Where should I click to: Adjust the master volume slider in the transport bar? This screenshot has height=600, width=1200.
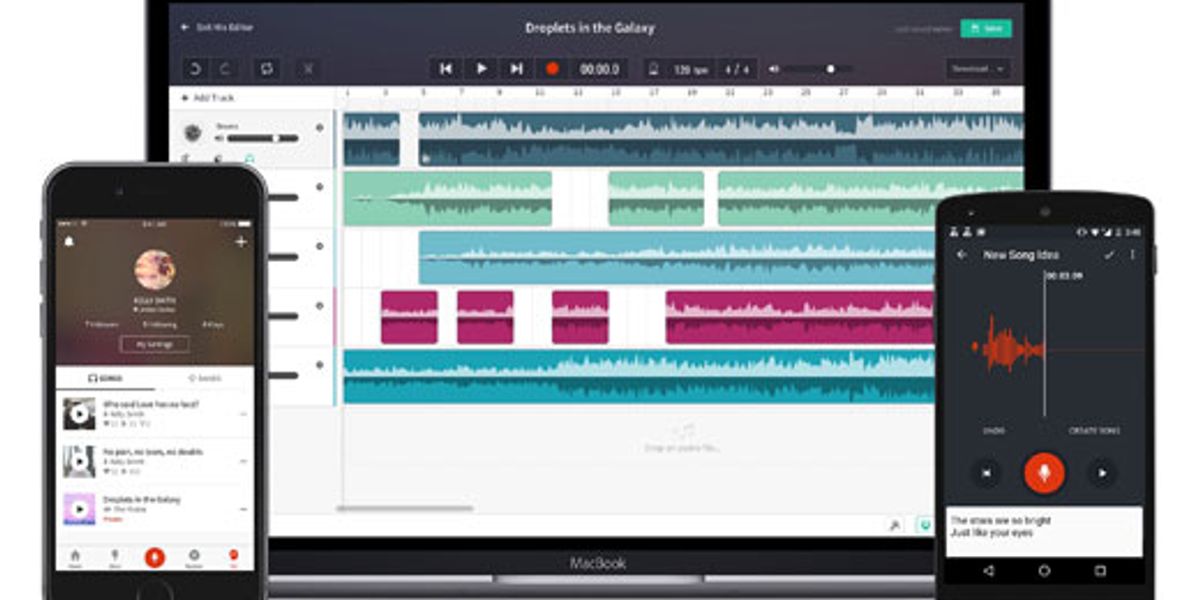tap(830, 69)
